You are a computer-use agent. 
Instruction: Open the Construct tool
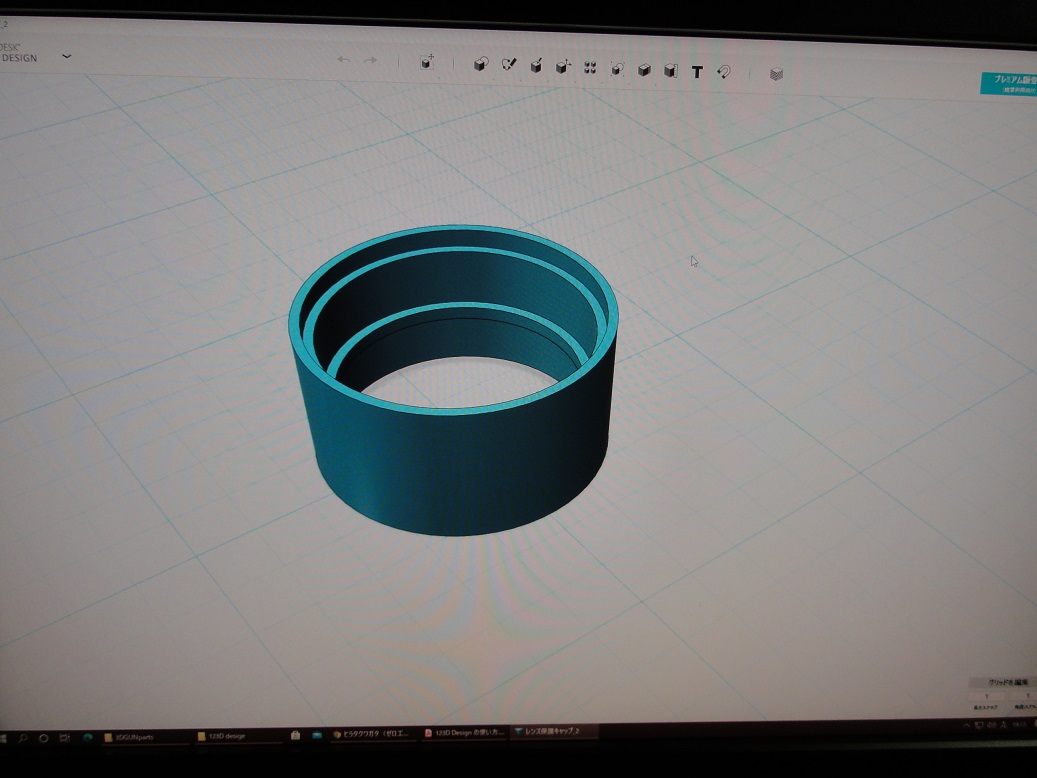pyautogui.click(x=536, y=65)
